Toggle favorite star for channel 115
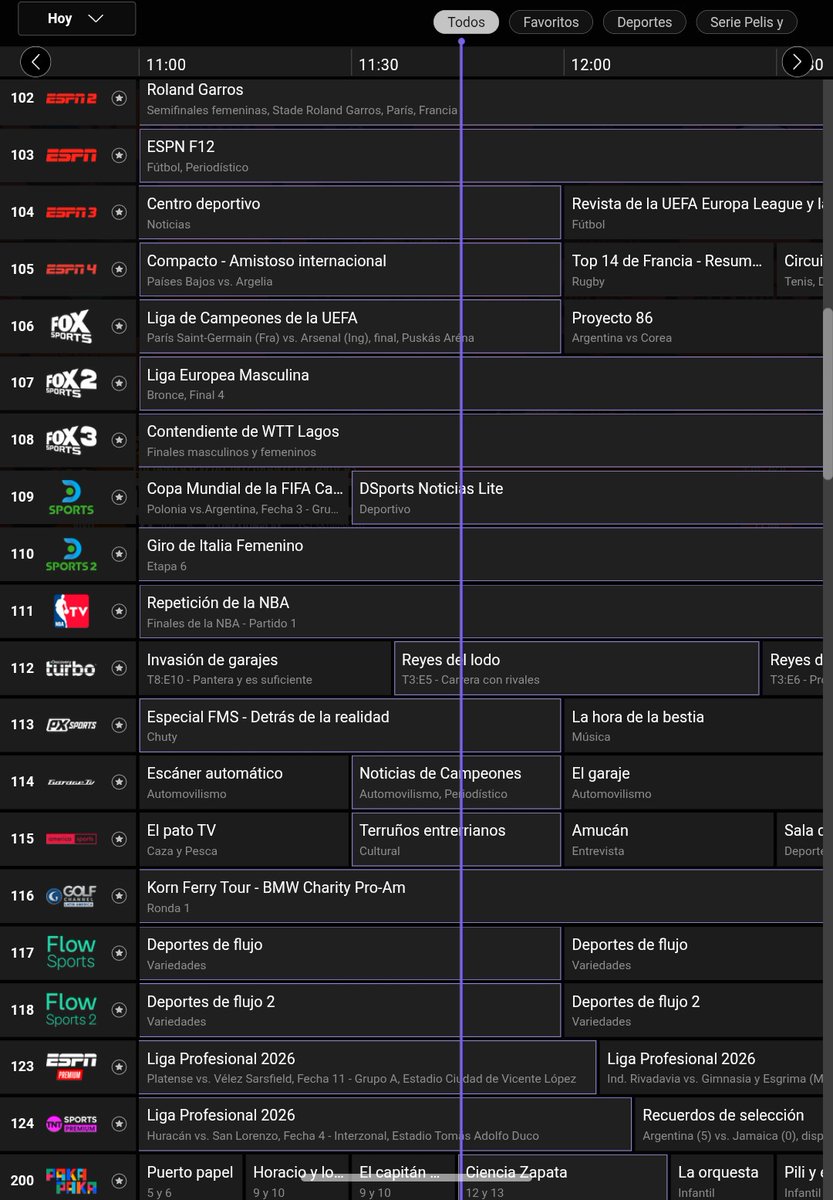Screen dimensions: 833x1200 (x=119, y=839)
